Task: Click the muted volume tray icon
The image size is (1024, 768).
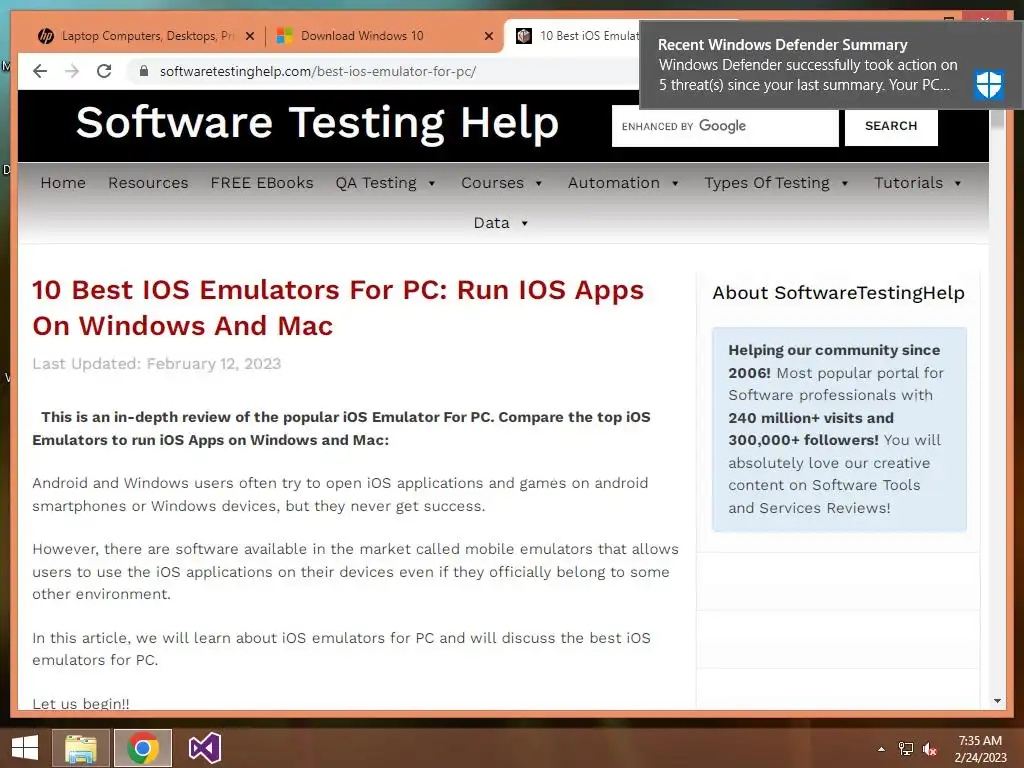Action: click(x=930, y=749)
